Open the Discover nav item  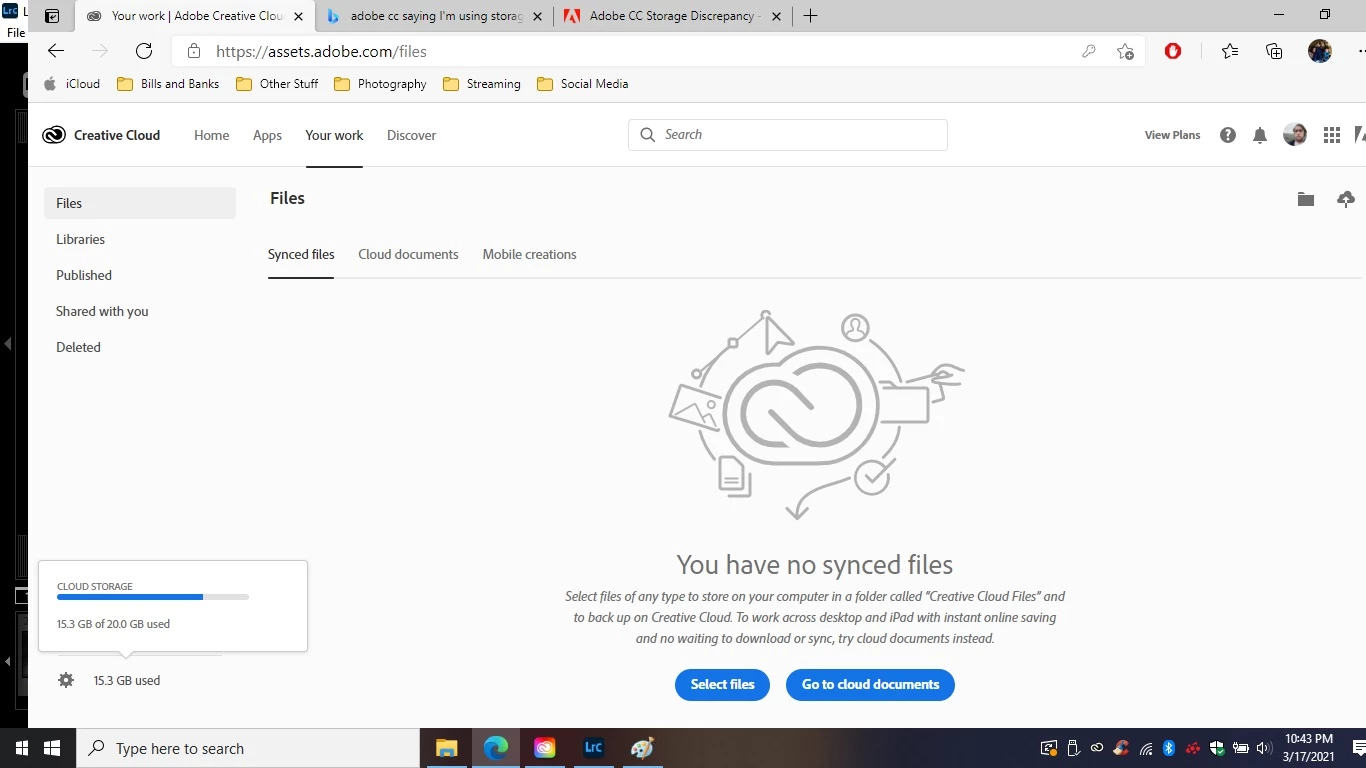click(x=411, y=135)
